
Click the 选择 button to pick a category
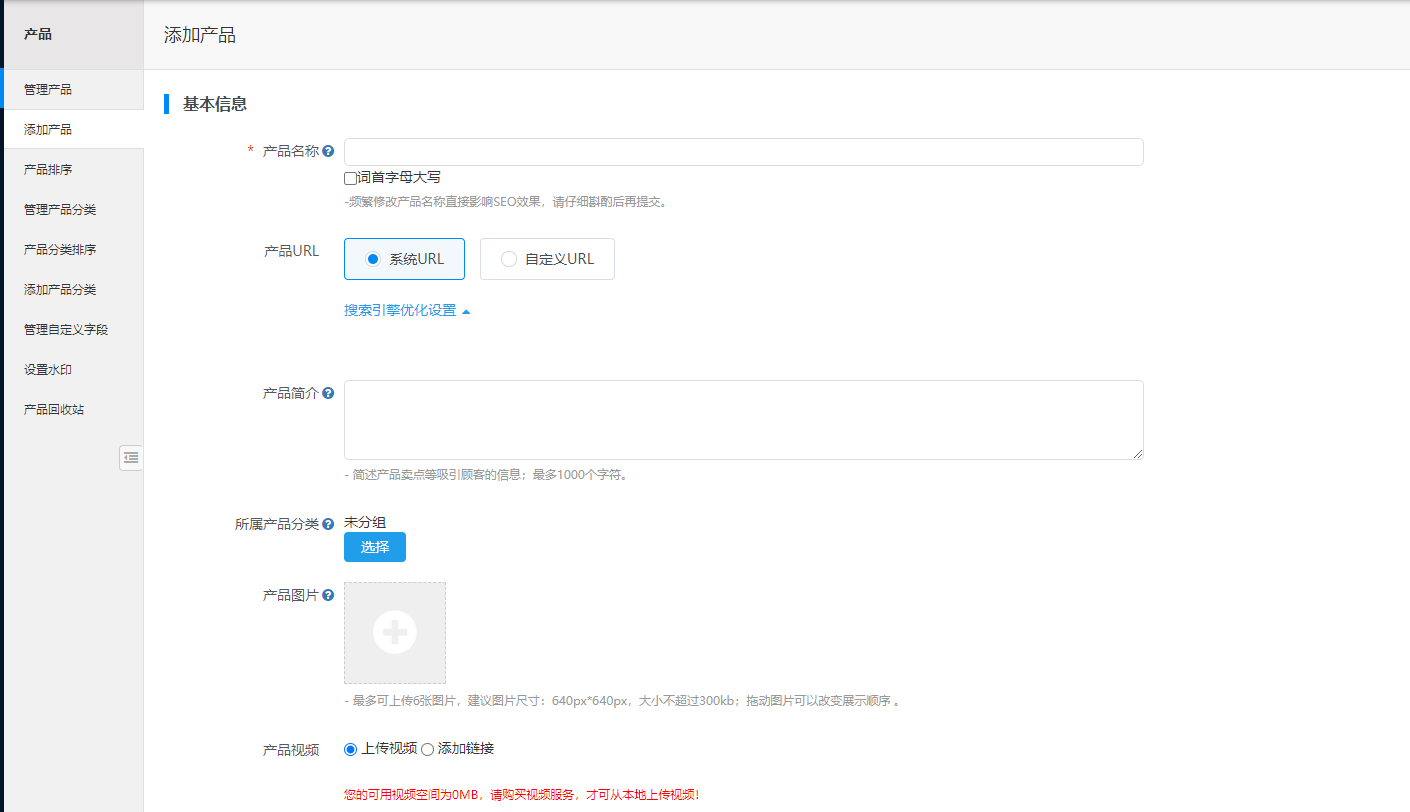point(374,547)
